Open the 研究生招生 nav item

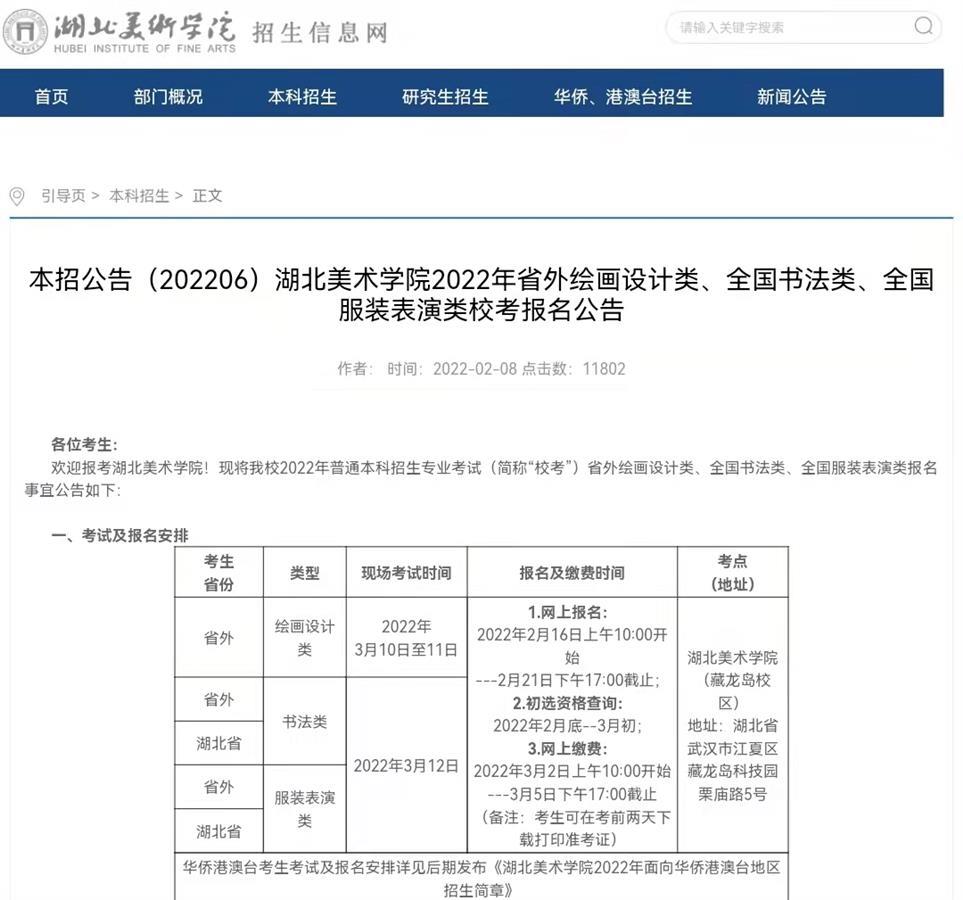click(445, 96)
